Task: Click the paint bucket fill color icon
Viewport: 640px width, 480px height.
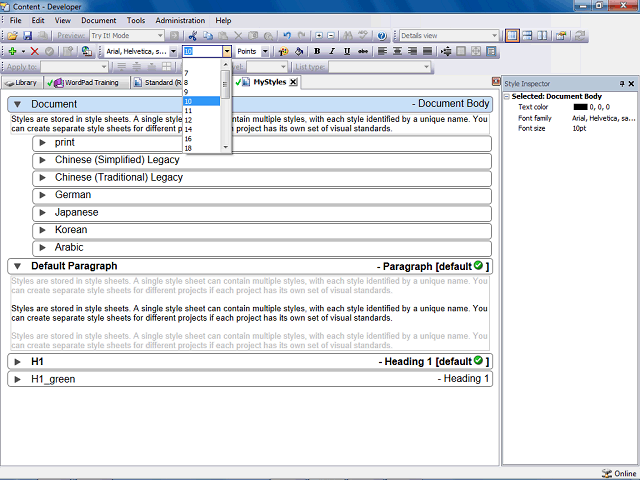Action: [299, 51]
